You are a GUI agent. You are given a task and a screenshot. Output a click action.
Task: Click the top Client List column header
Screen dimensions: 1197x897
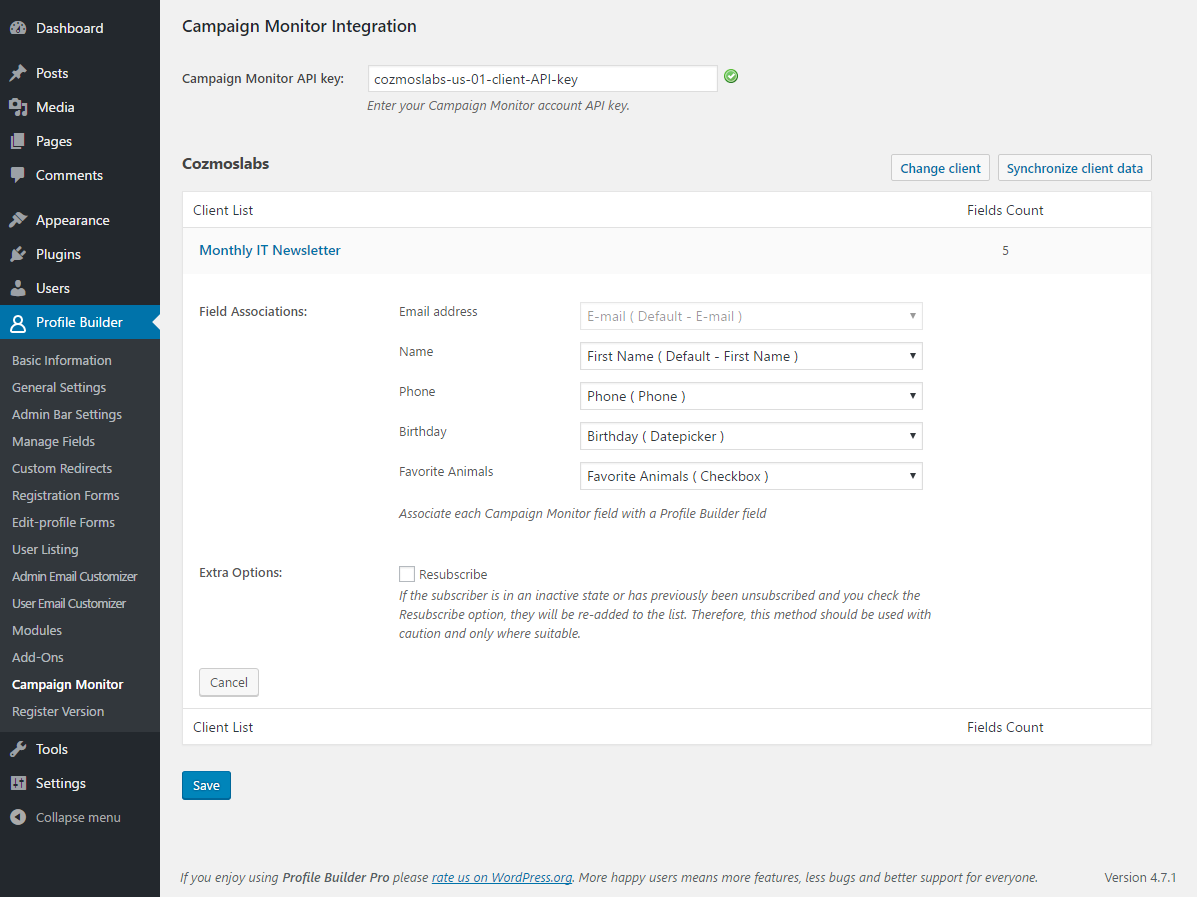point(223,210)
